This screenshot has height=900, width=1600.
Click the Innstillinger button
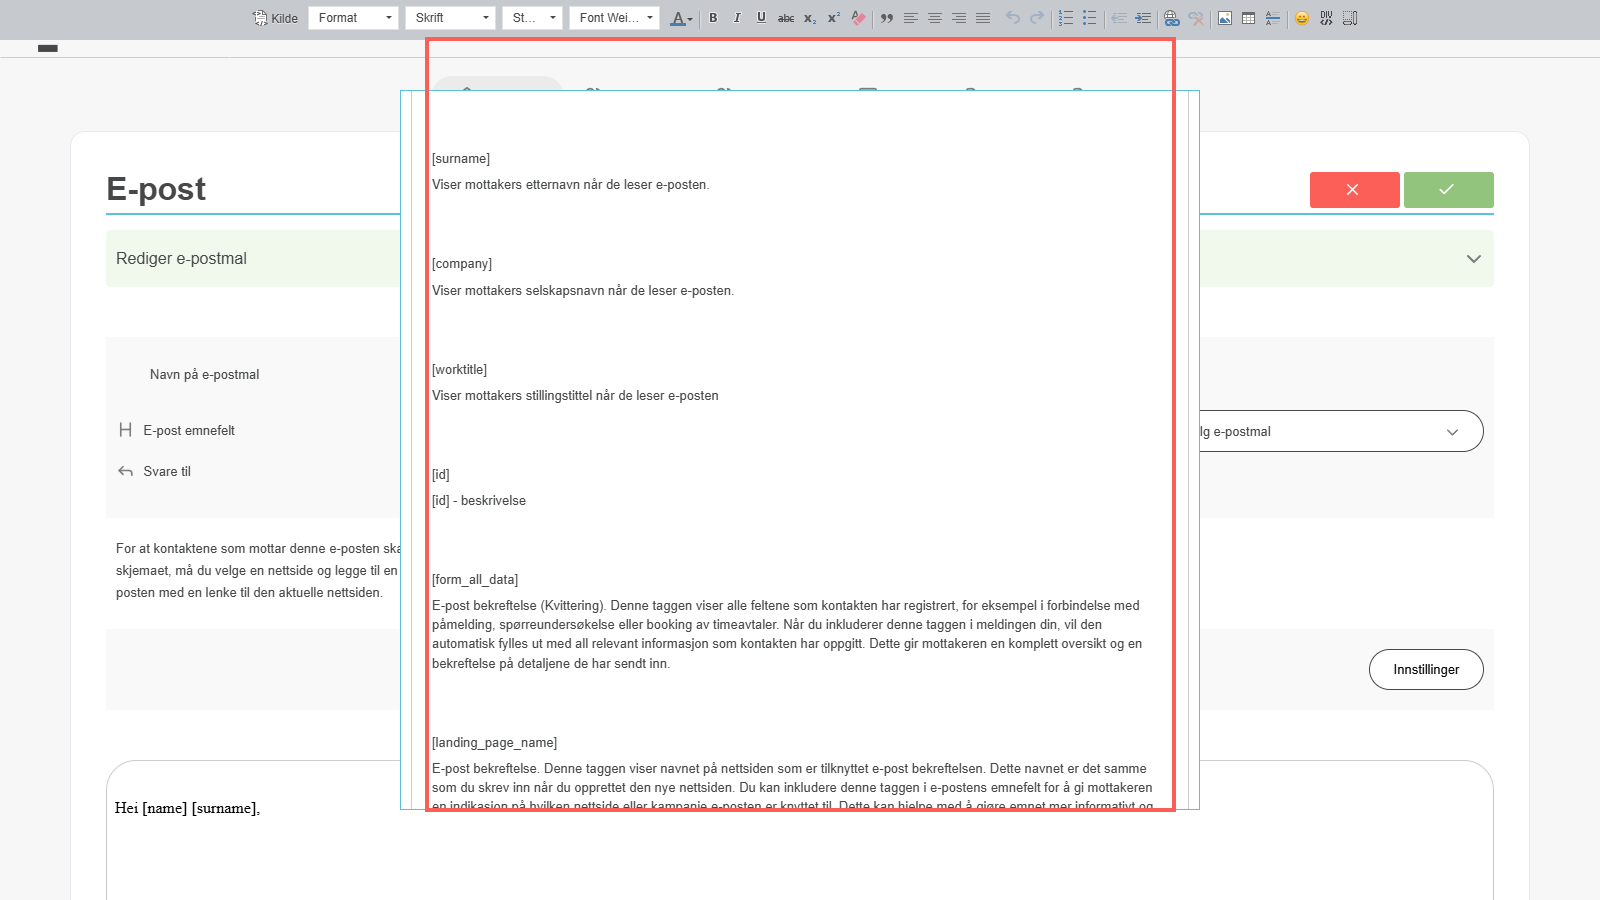pos(1426,670)
